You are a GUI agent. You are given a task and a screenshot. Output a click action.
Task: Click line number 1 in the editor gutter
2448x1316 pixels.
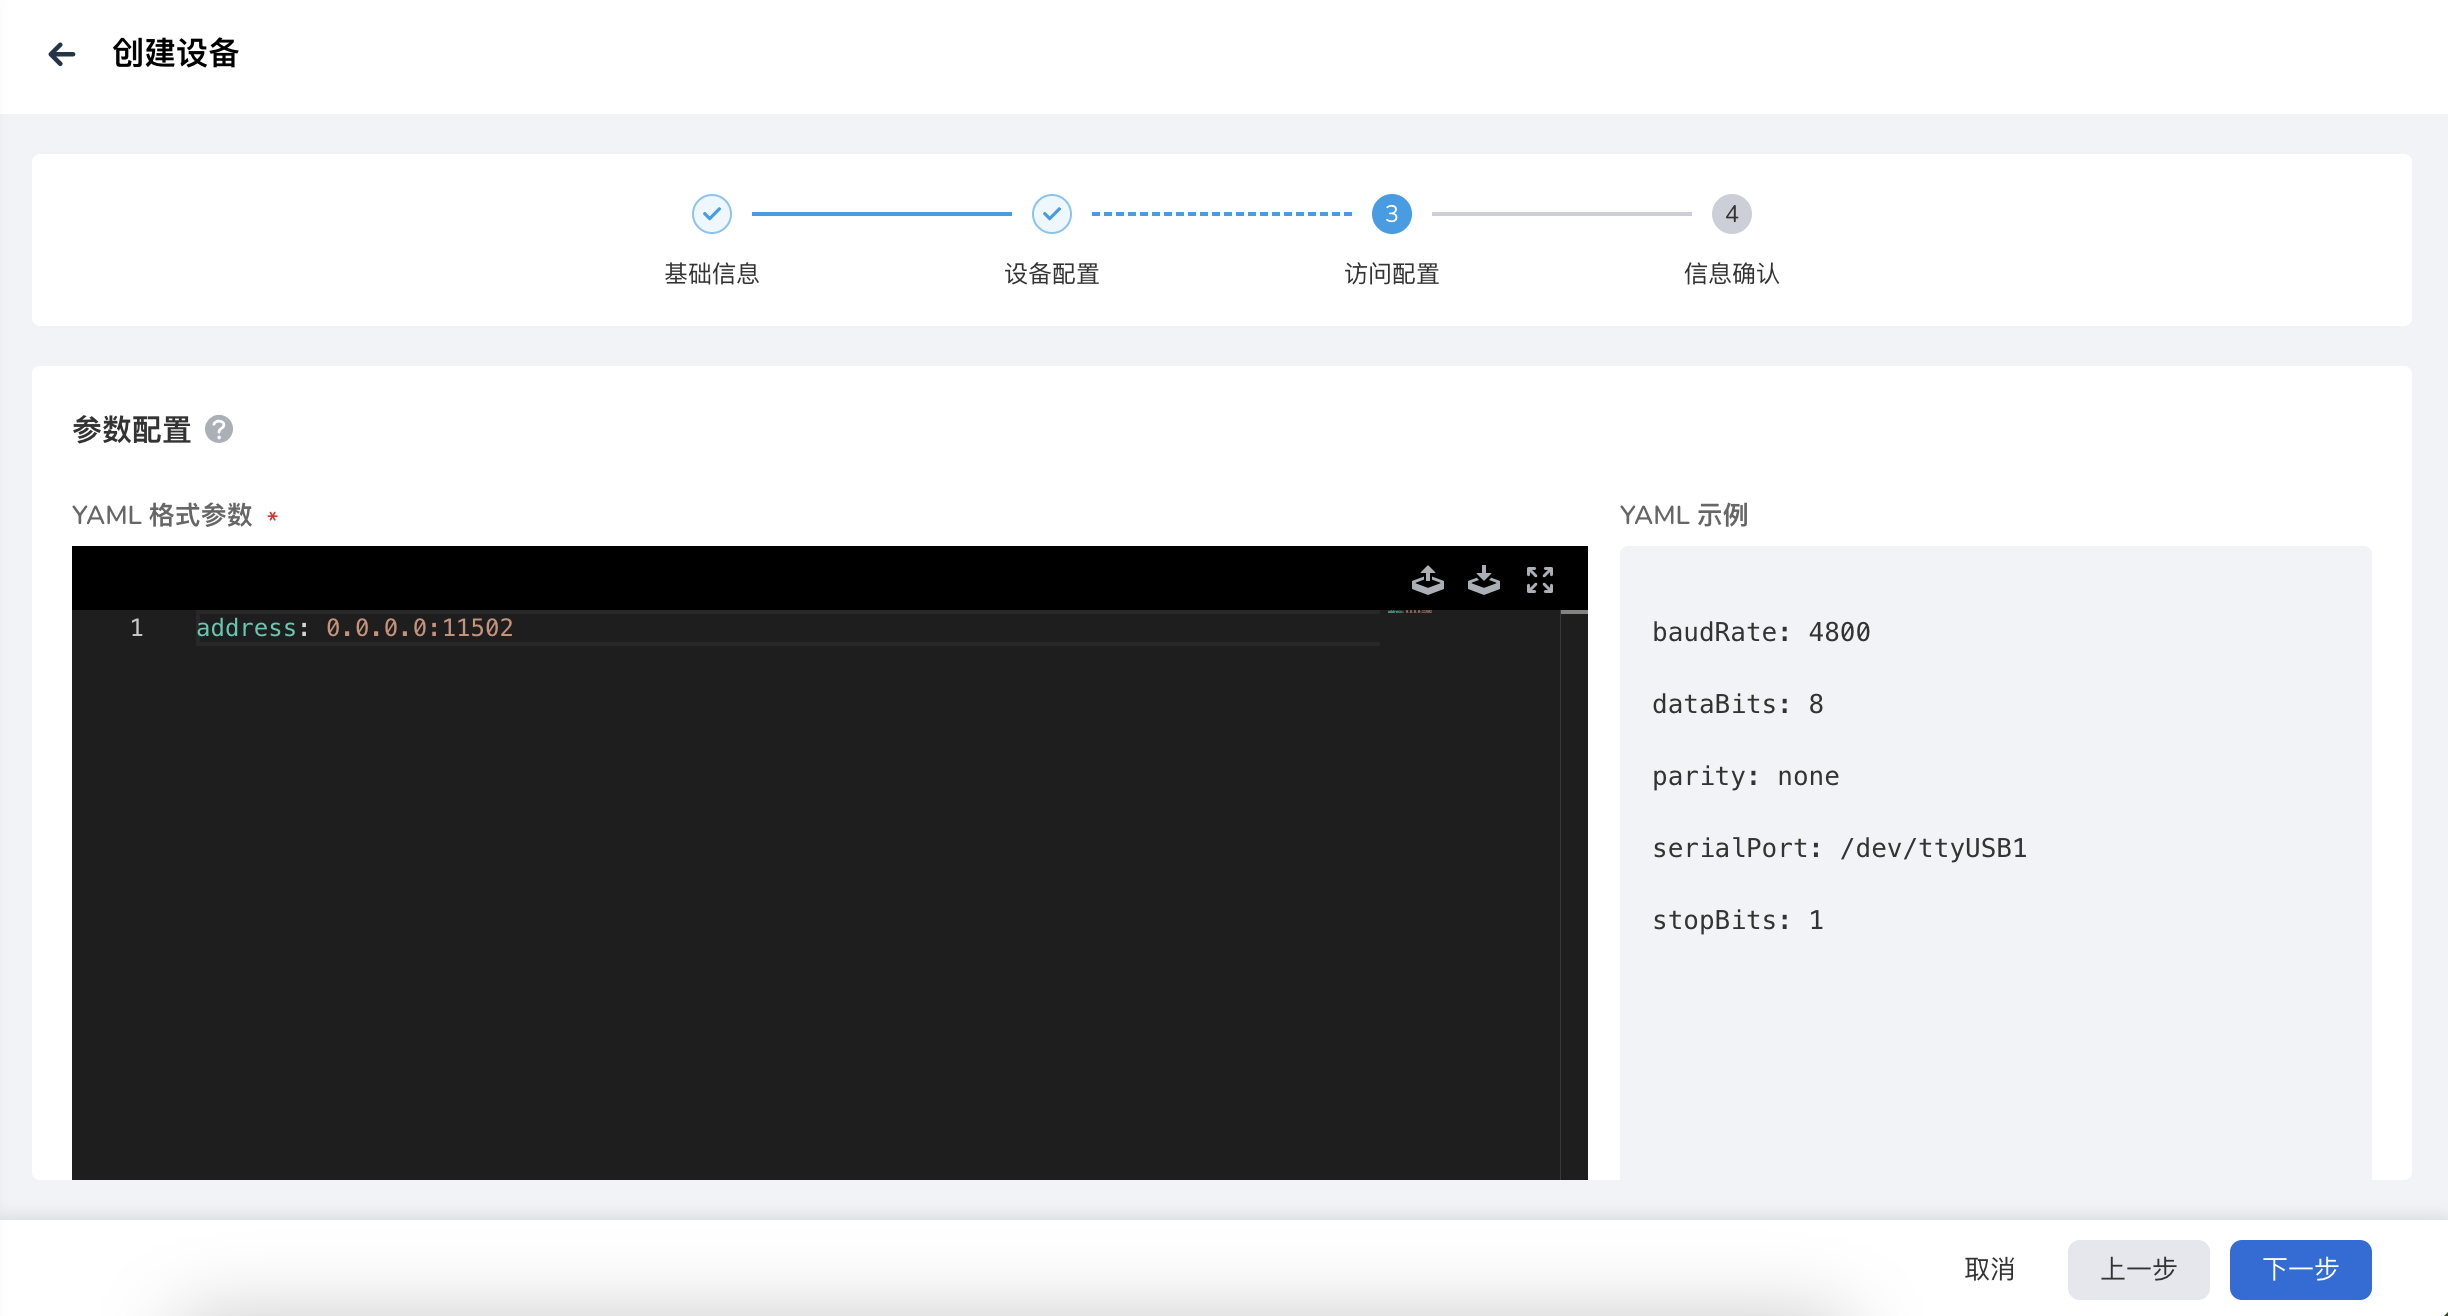(x=136, y=627)
